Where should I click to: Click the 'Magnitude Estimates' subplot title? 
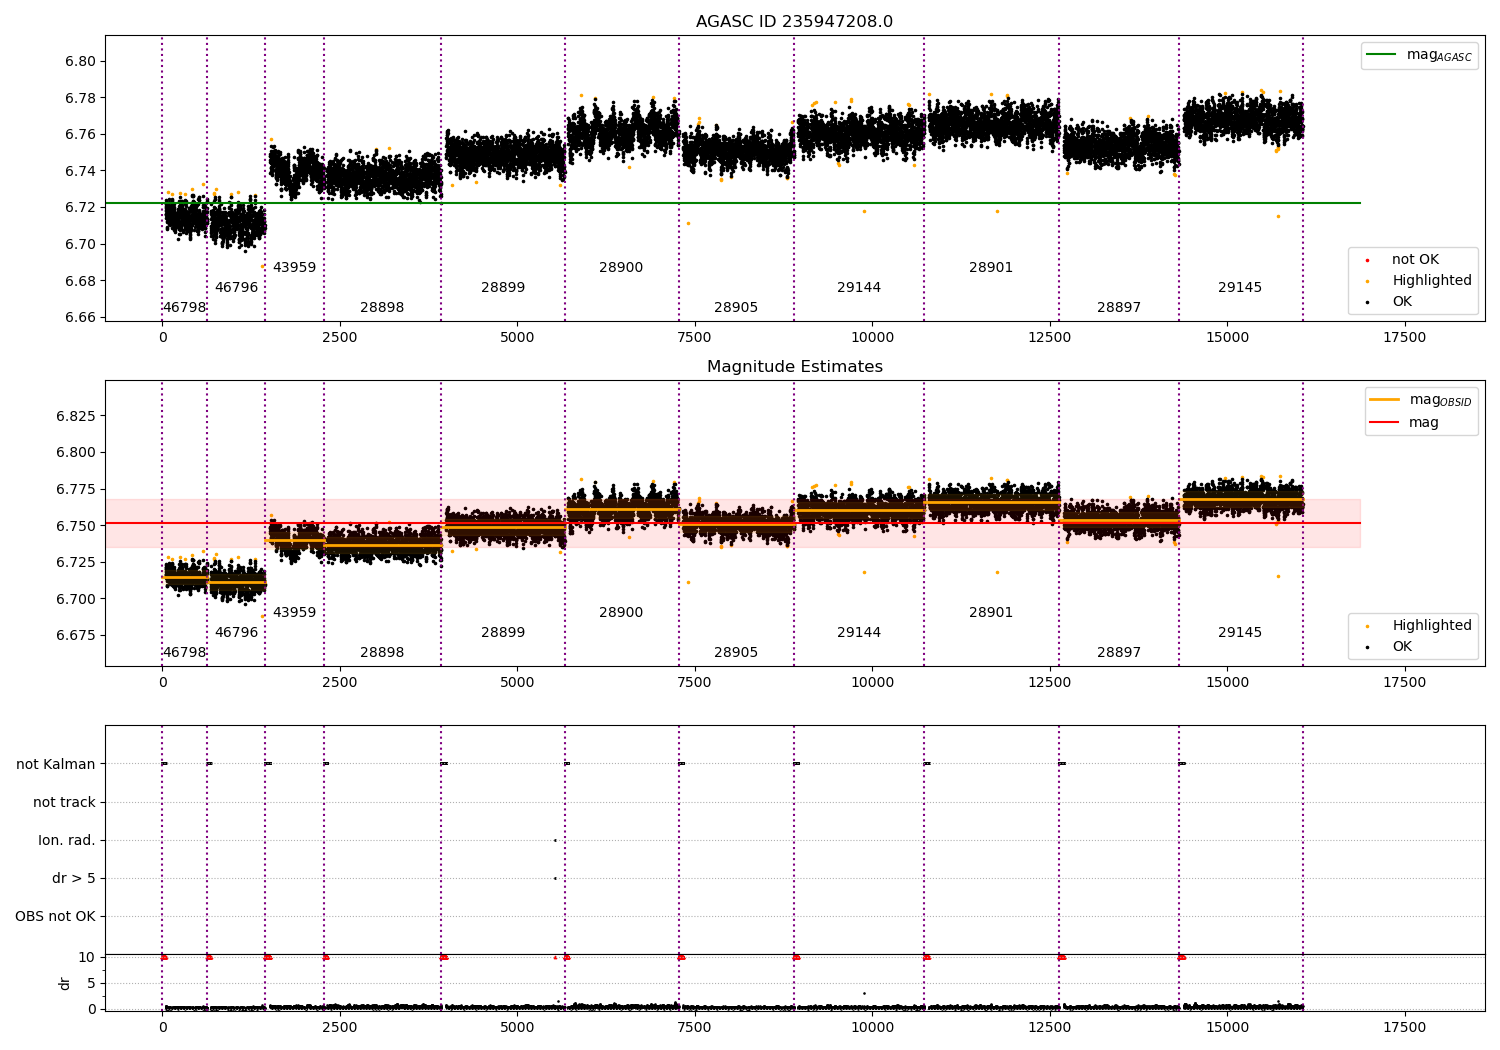794,367
